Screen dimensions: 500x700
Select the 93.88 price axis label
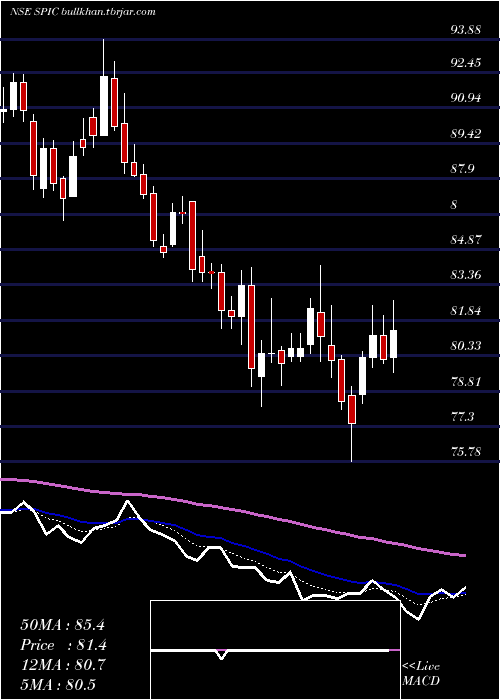tap(466, 30)
